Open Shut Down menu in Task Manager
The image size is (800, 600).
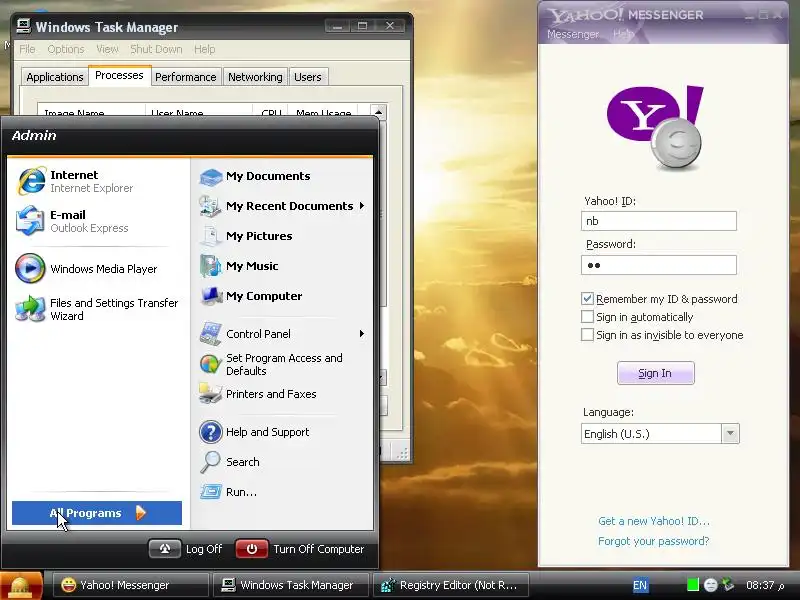click(156, 49)
